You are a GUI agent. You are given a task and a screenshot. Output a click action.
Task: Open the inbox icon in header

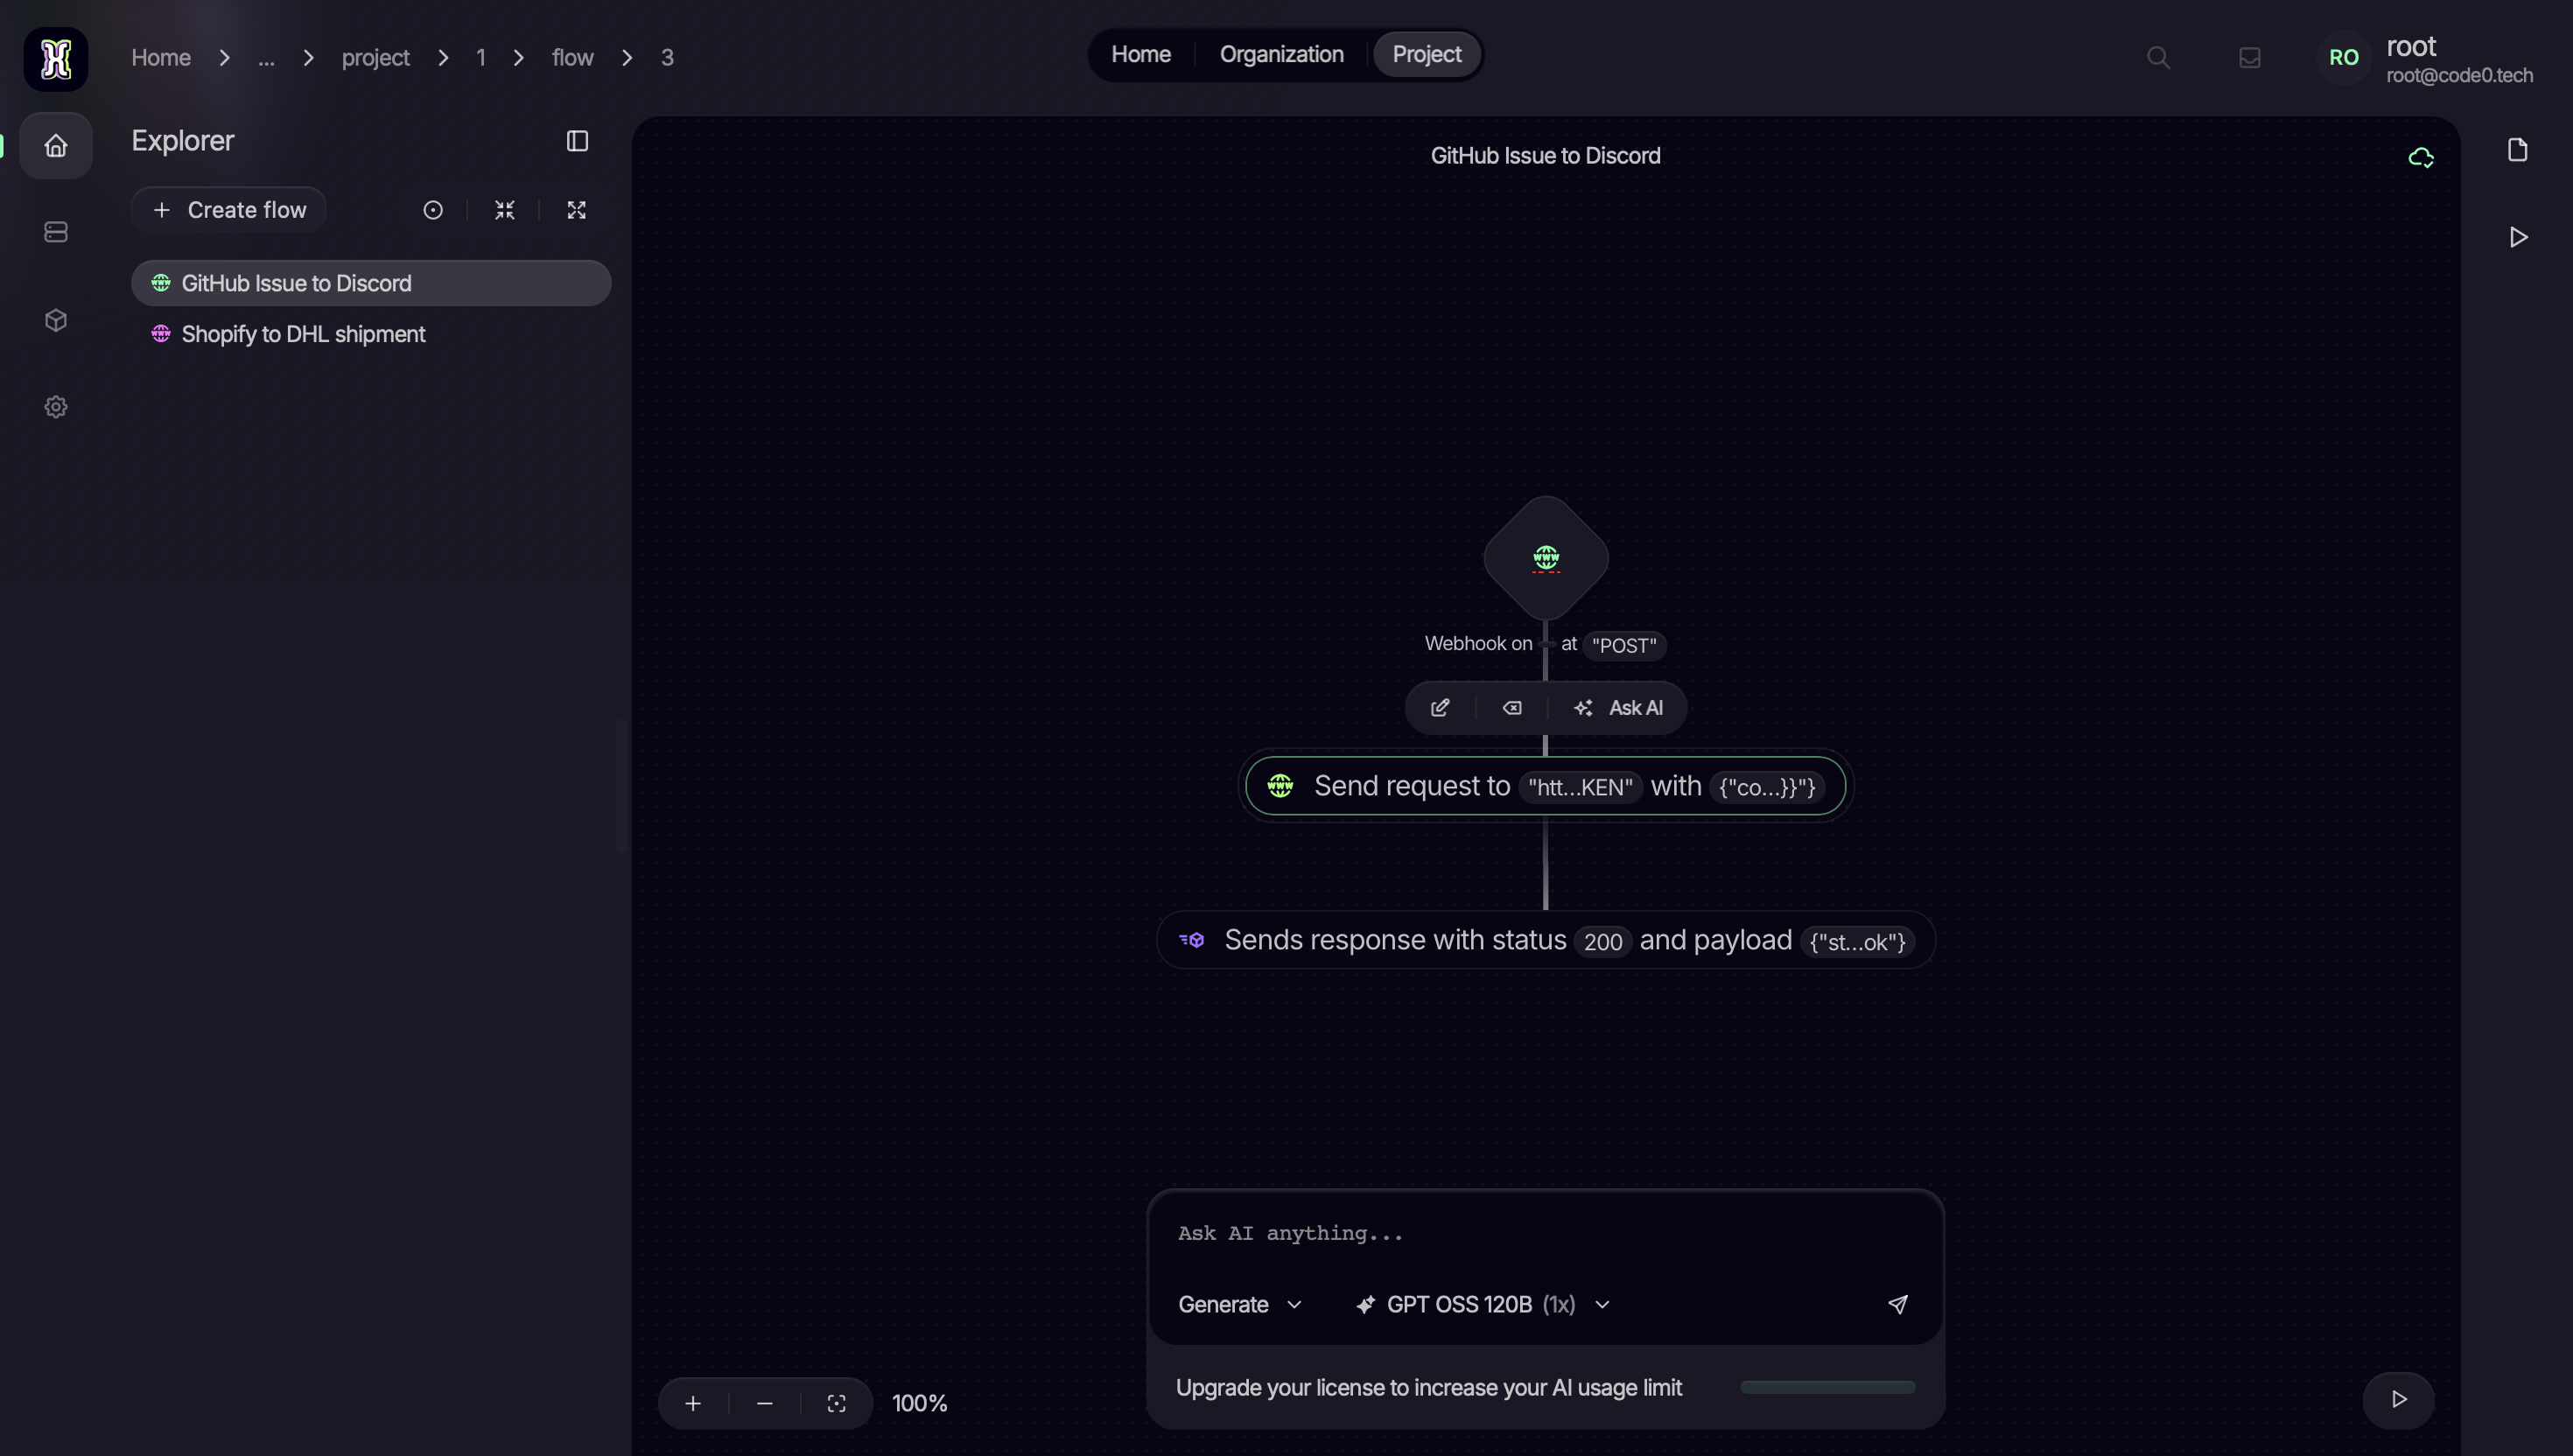tap(2250, 58)
